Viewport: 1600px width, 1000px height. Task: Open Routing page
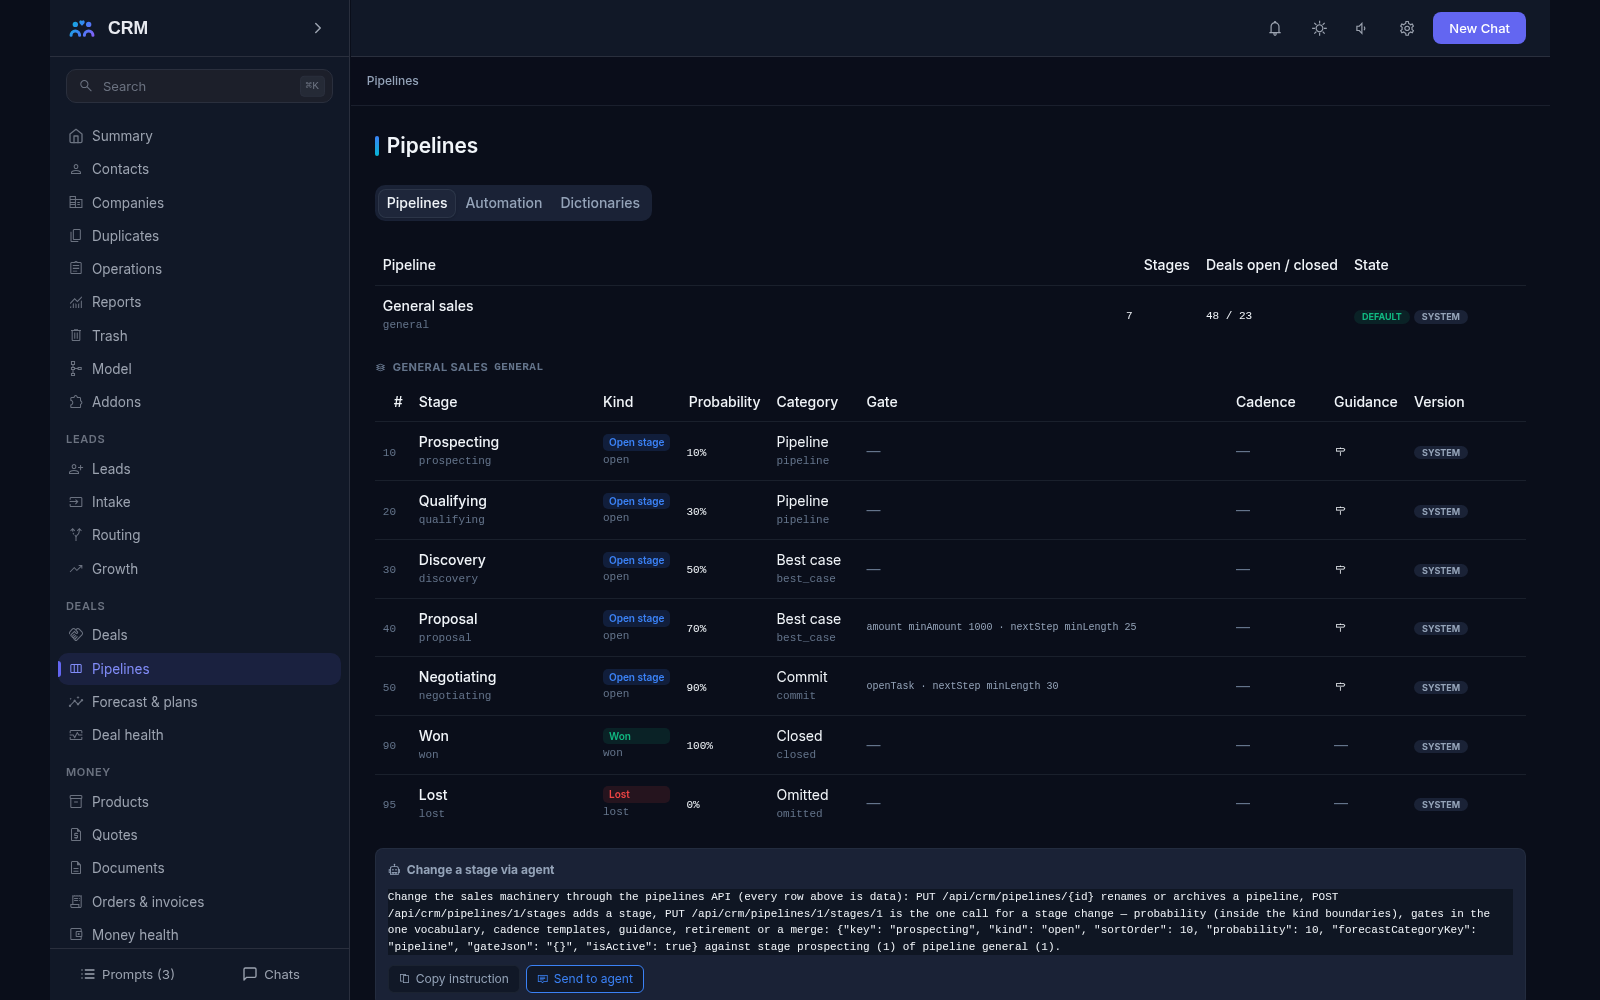pos(199,535)
